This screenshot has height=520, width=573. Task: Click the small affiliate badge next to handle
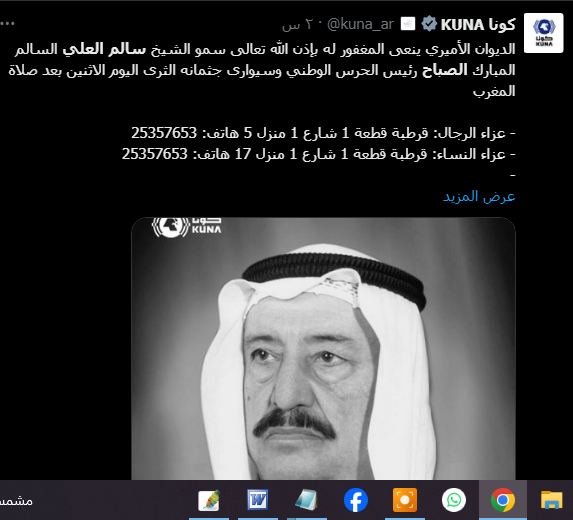(407, 24)
